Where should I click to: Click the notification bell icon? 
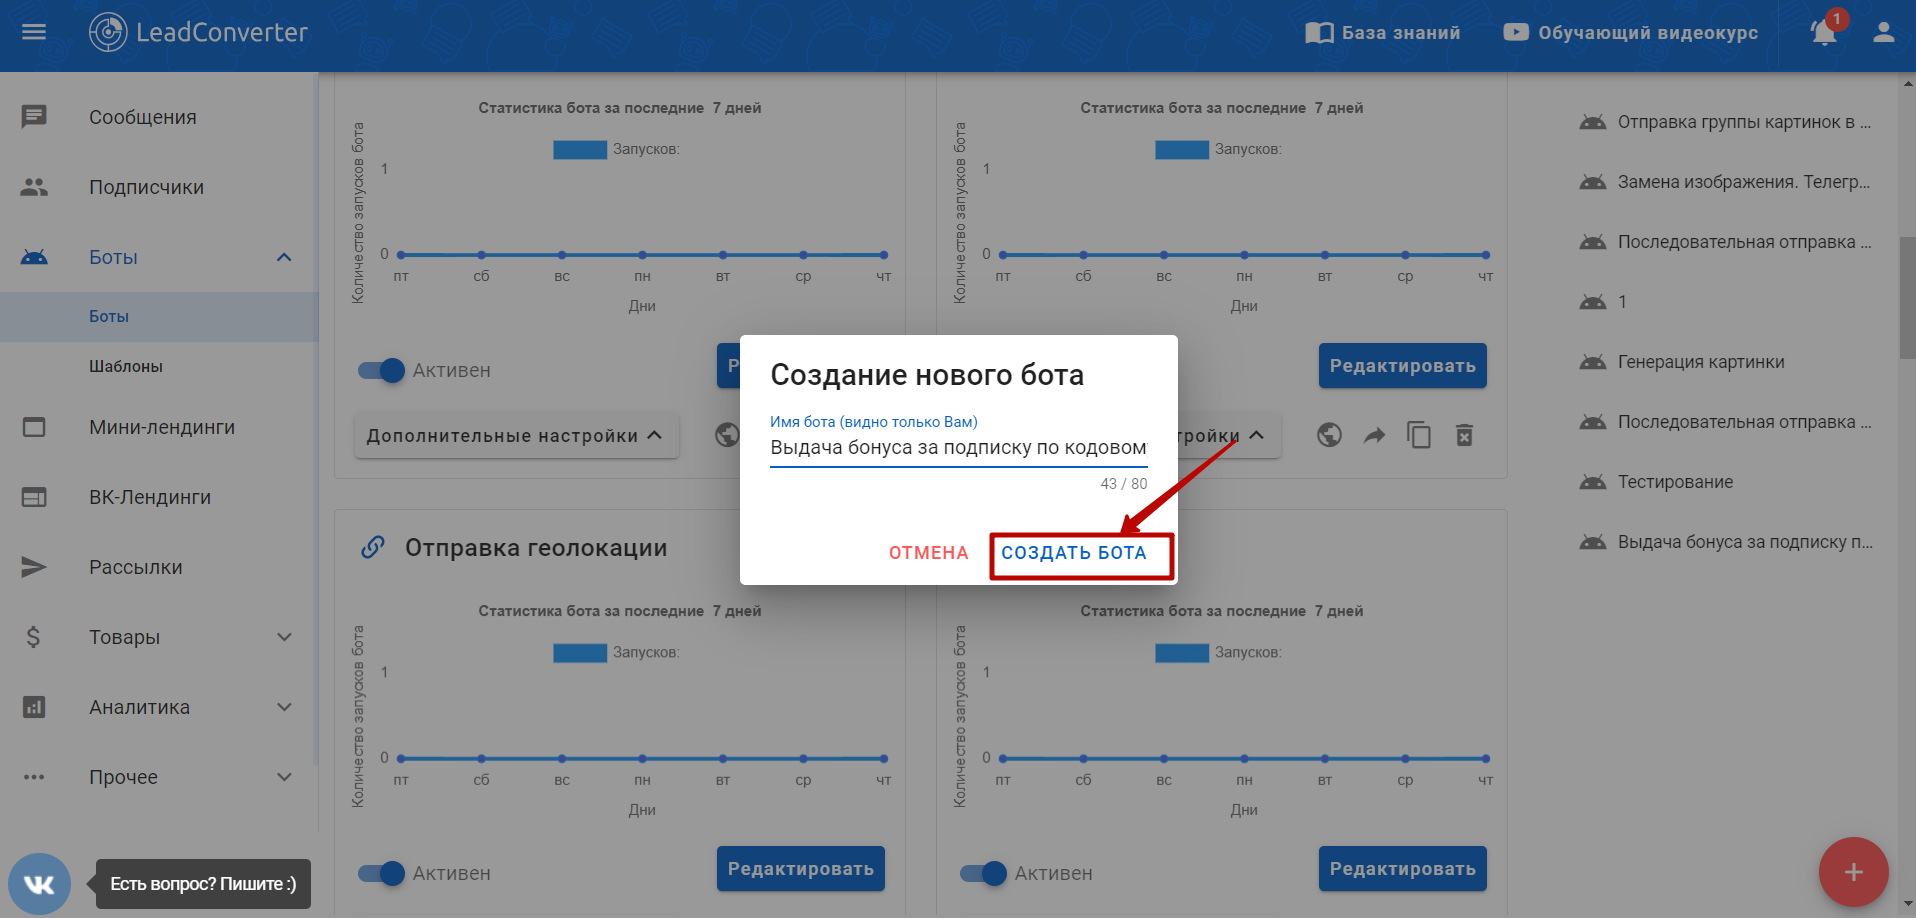[1823, 33]
